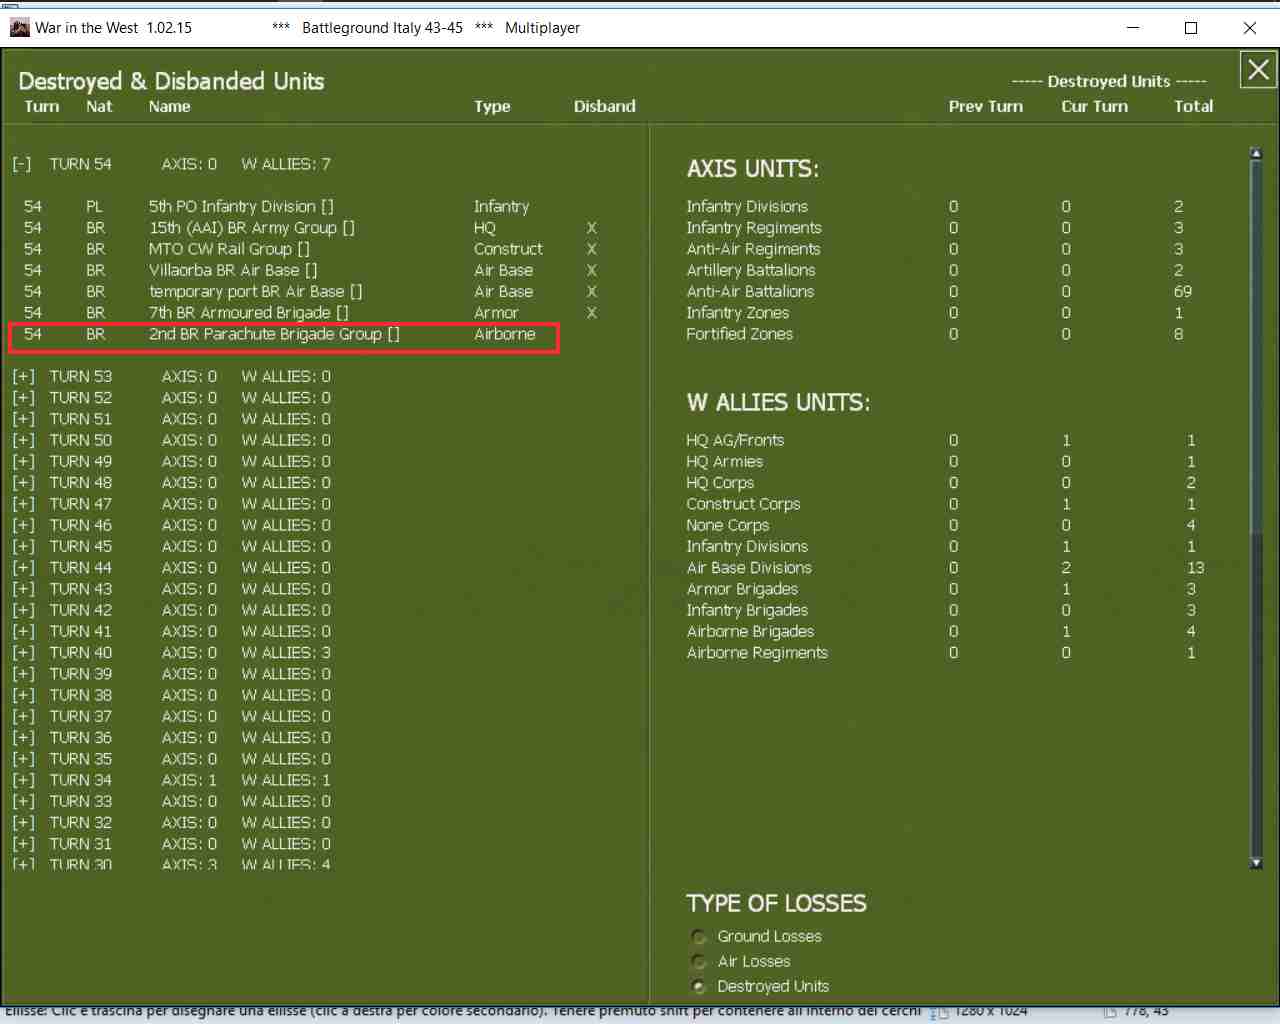Expand the Turn 52 entry
Screen dimensions: 1280x1024
pyautogui.click(x=23, y=398)
